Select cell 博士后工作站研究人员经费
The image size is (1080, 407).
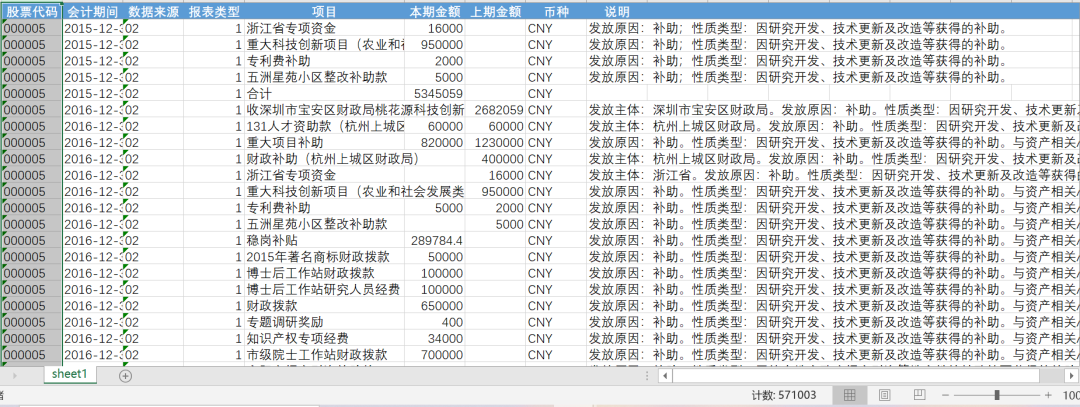[324, 289]
